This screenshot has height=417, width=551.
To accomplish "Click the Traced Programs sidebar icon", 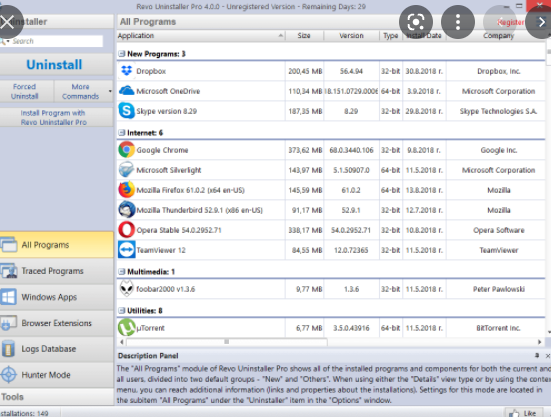I will pyautogui.click(x=8, y=271).
